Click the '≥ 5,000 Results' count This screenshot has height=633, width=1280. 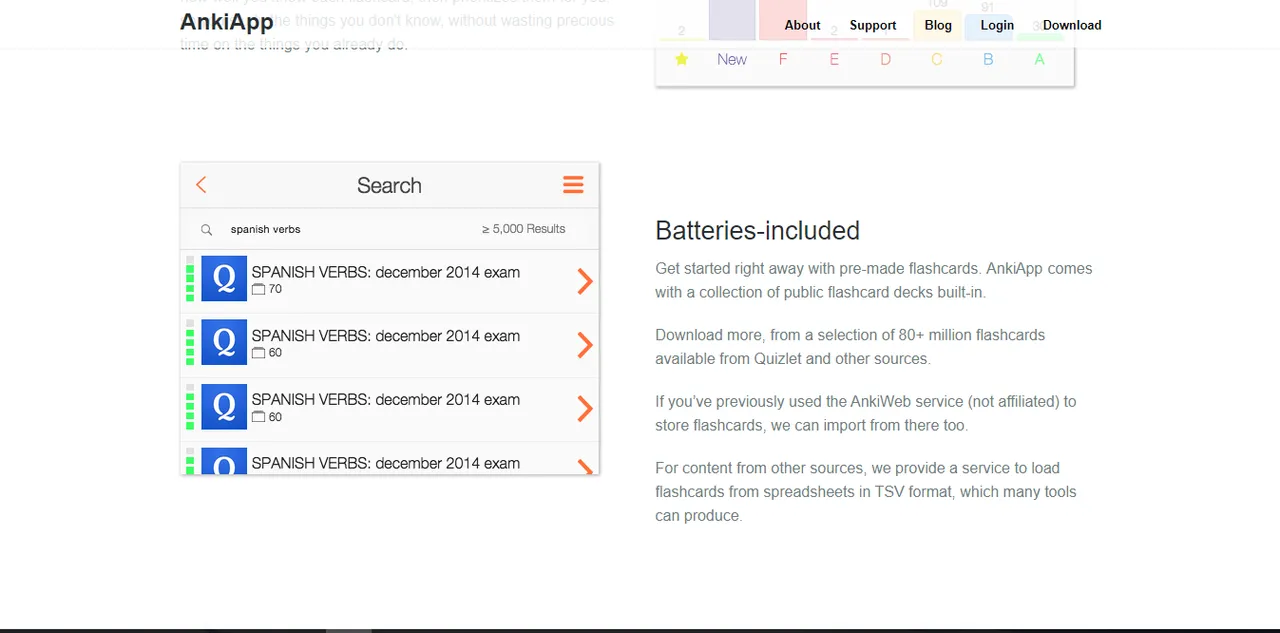coord(523,229)
